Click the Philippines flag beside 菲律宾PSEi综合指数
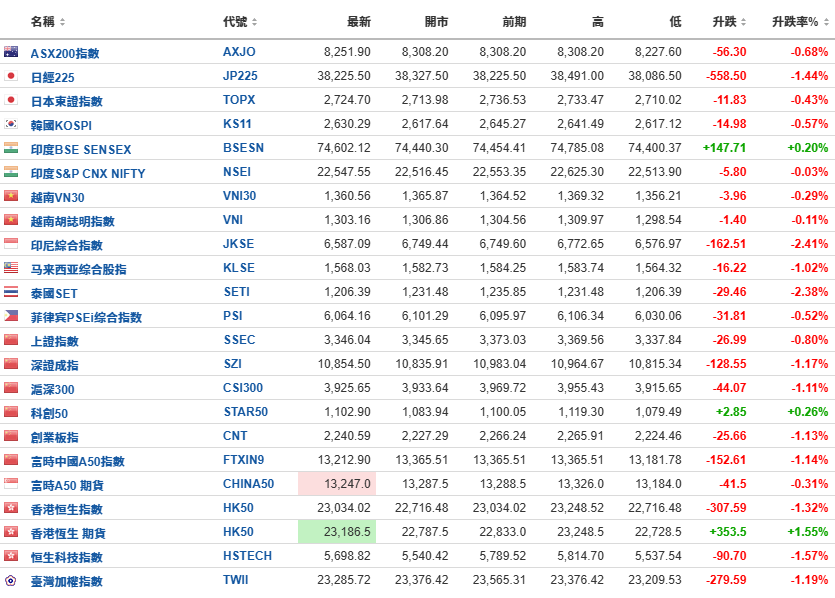 point(11,315)
